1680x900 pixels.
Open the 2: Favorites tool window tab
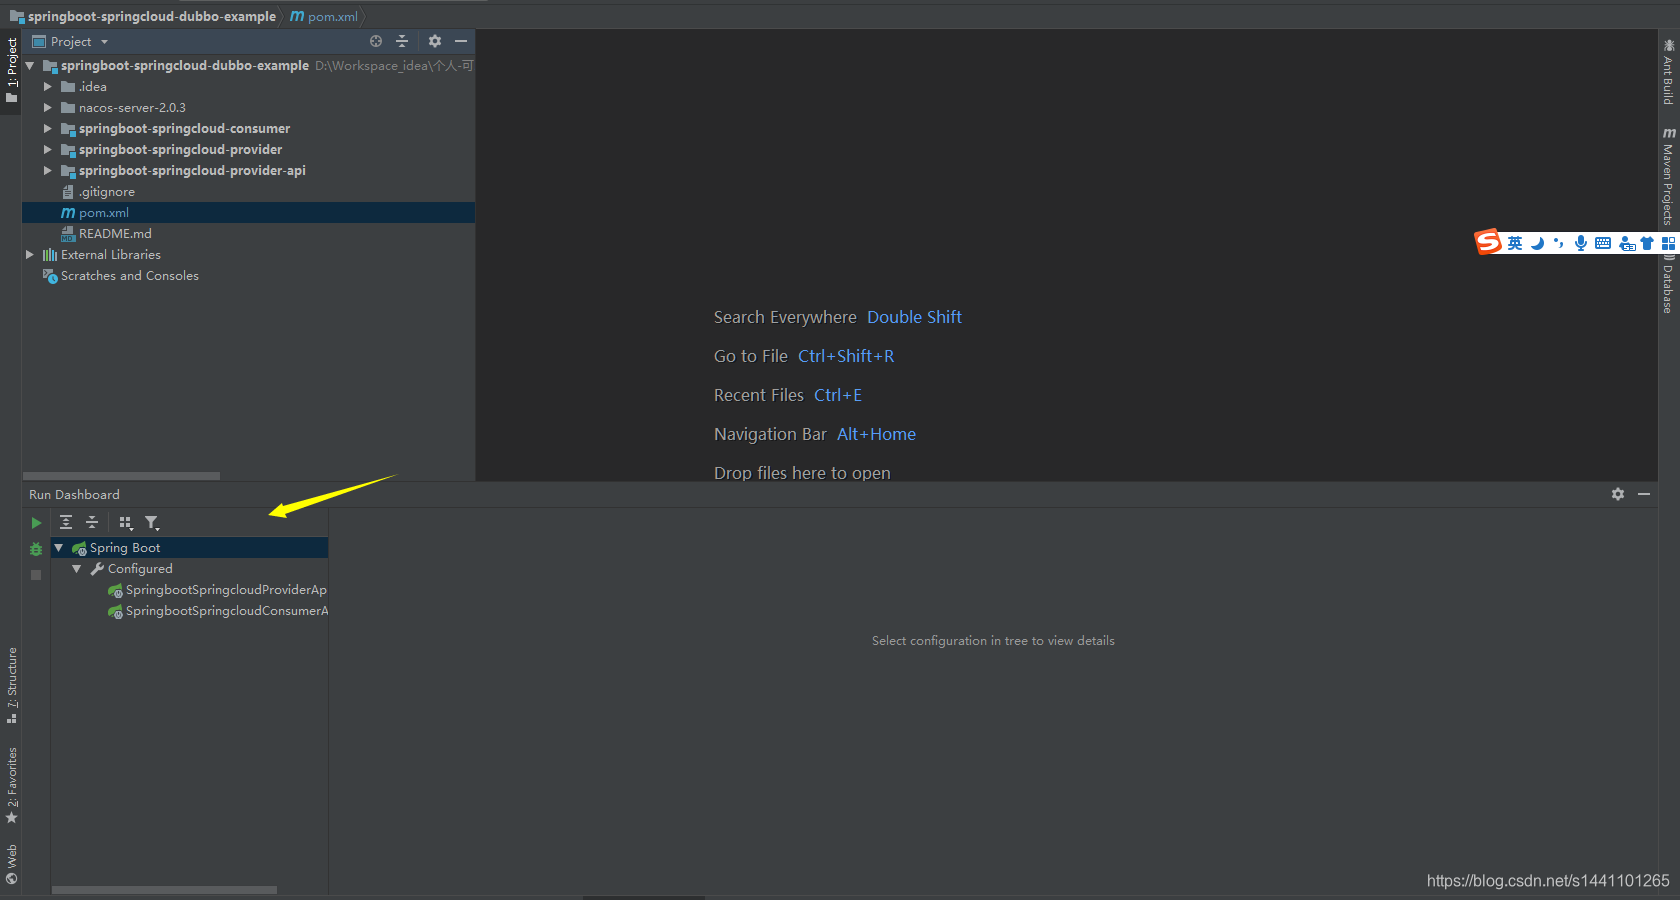[12, 786]
